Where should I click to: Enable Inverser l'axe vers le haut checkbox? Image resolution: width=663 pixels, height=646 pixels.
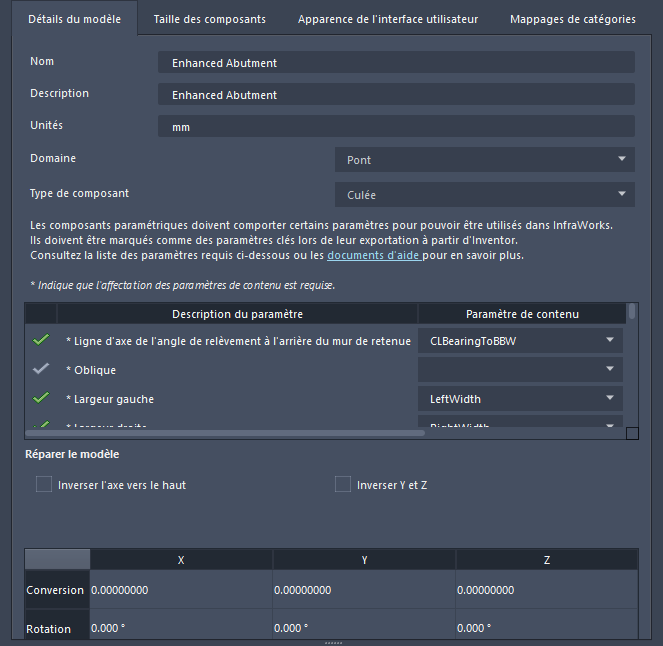[44, 485]
